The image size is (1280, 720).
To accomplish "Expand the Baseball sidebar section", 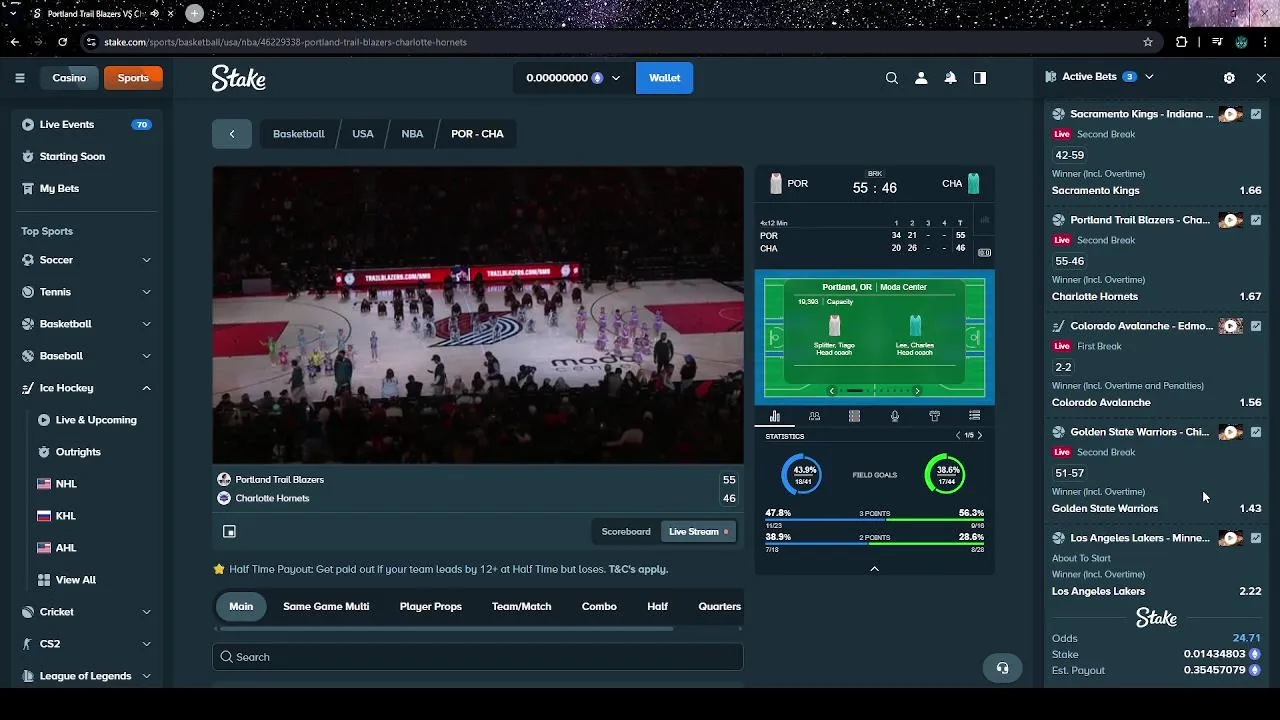I will 146,356.
